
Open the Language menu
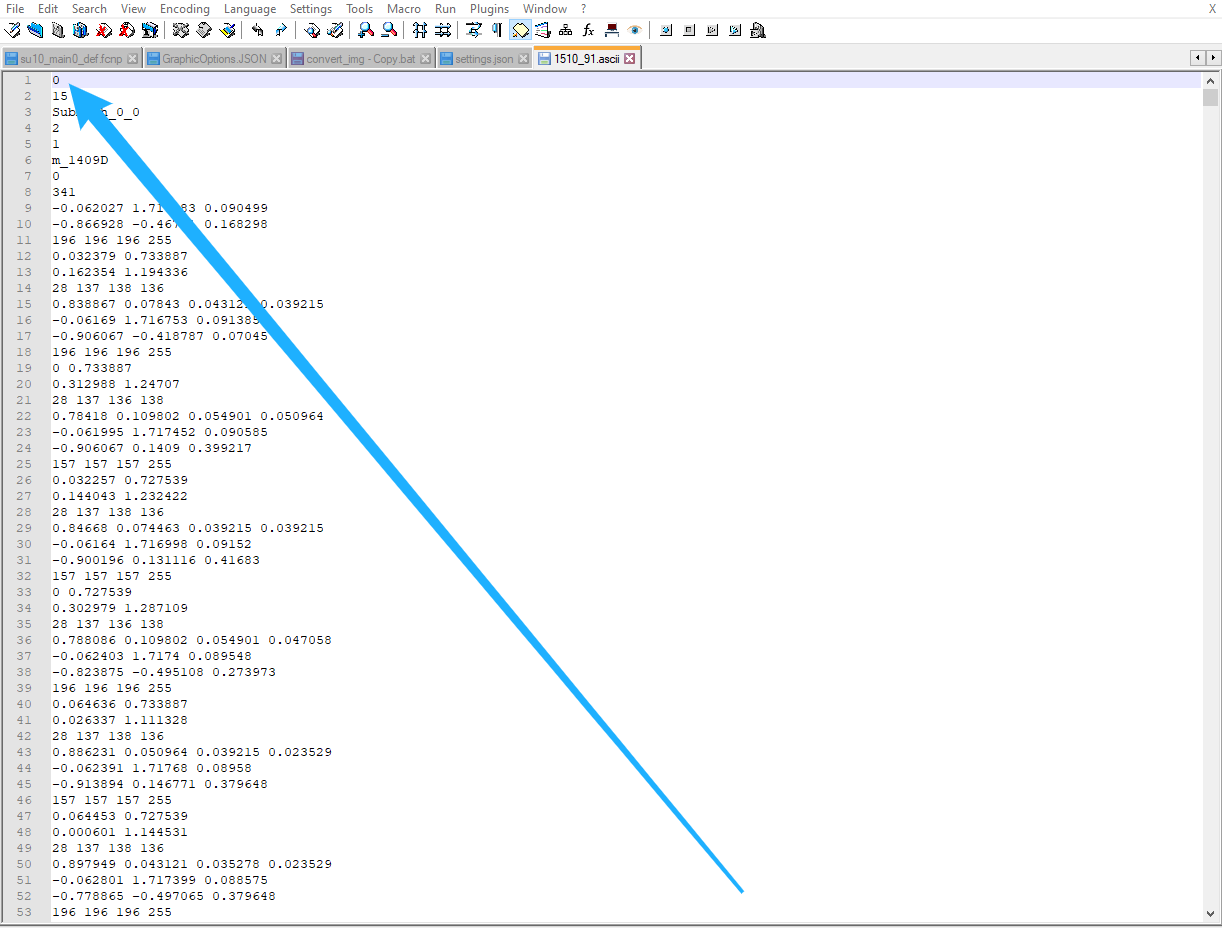coord(250,9)
